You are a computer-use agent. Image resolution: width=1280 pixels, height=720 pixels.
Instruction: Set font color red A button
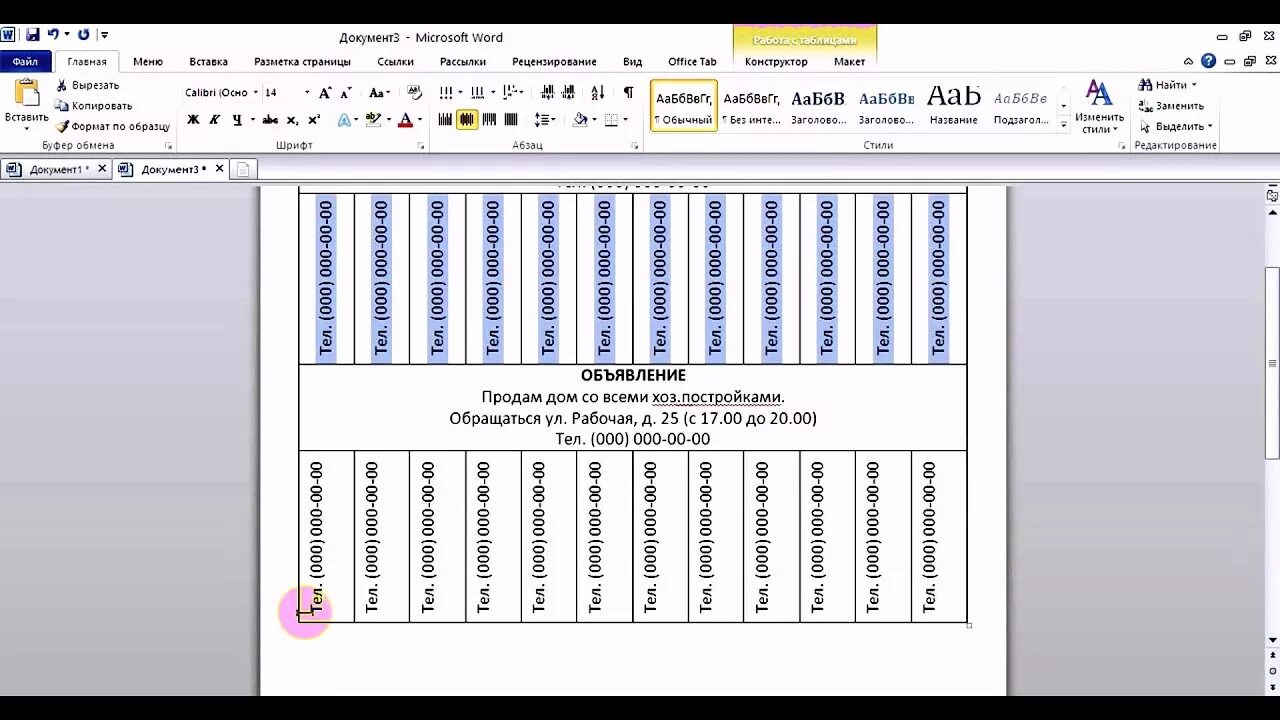[x=405, y=120]
